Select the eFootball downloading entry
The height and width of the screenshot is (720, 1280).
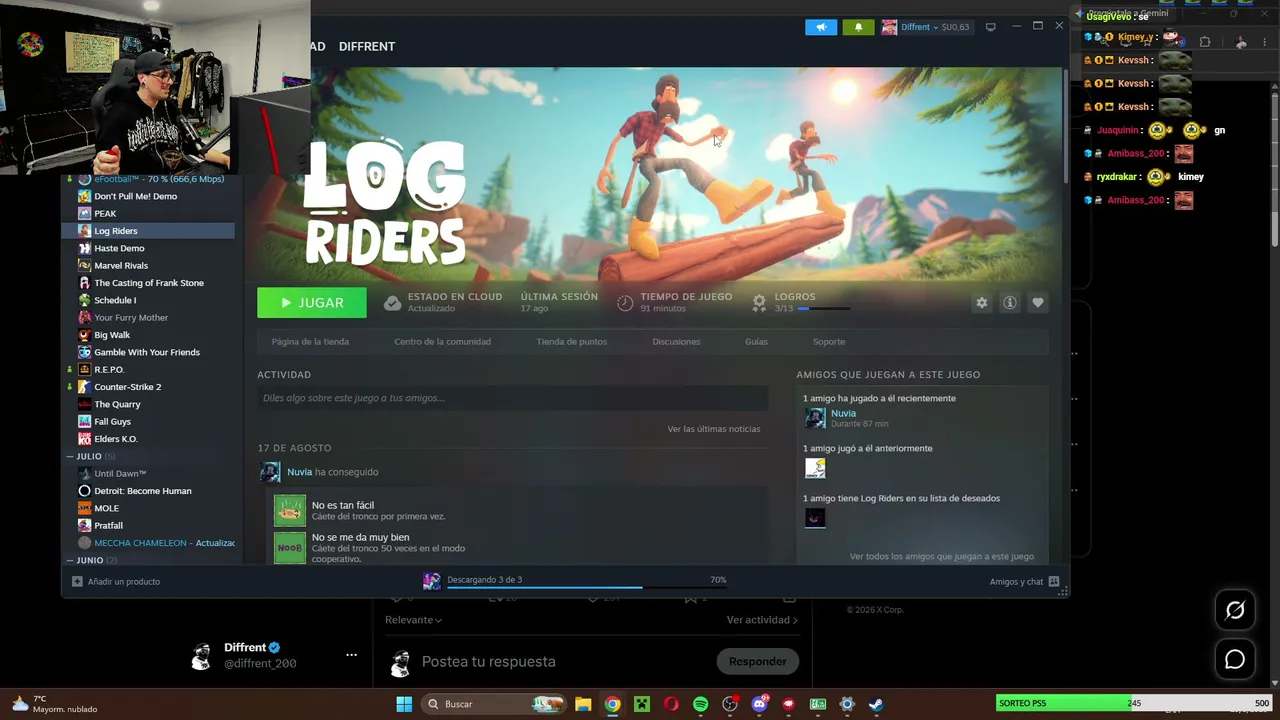[x=158, y=179]
